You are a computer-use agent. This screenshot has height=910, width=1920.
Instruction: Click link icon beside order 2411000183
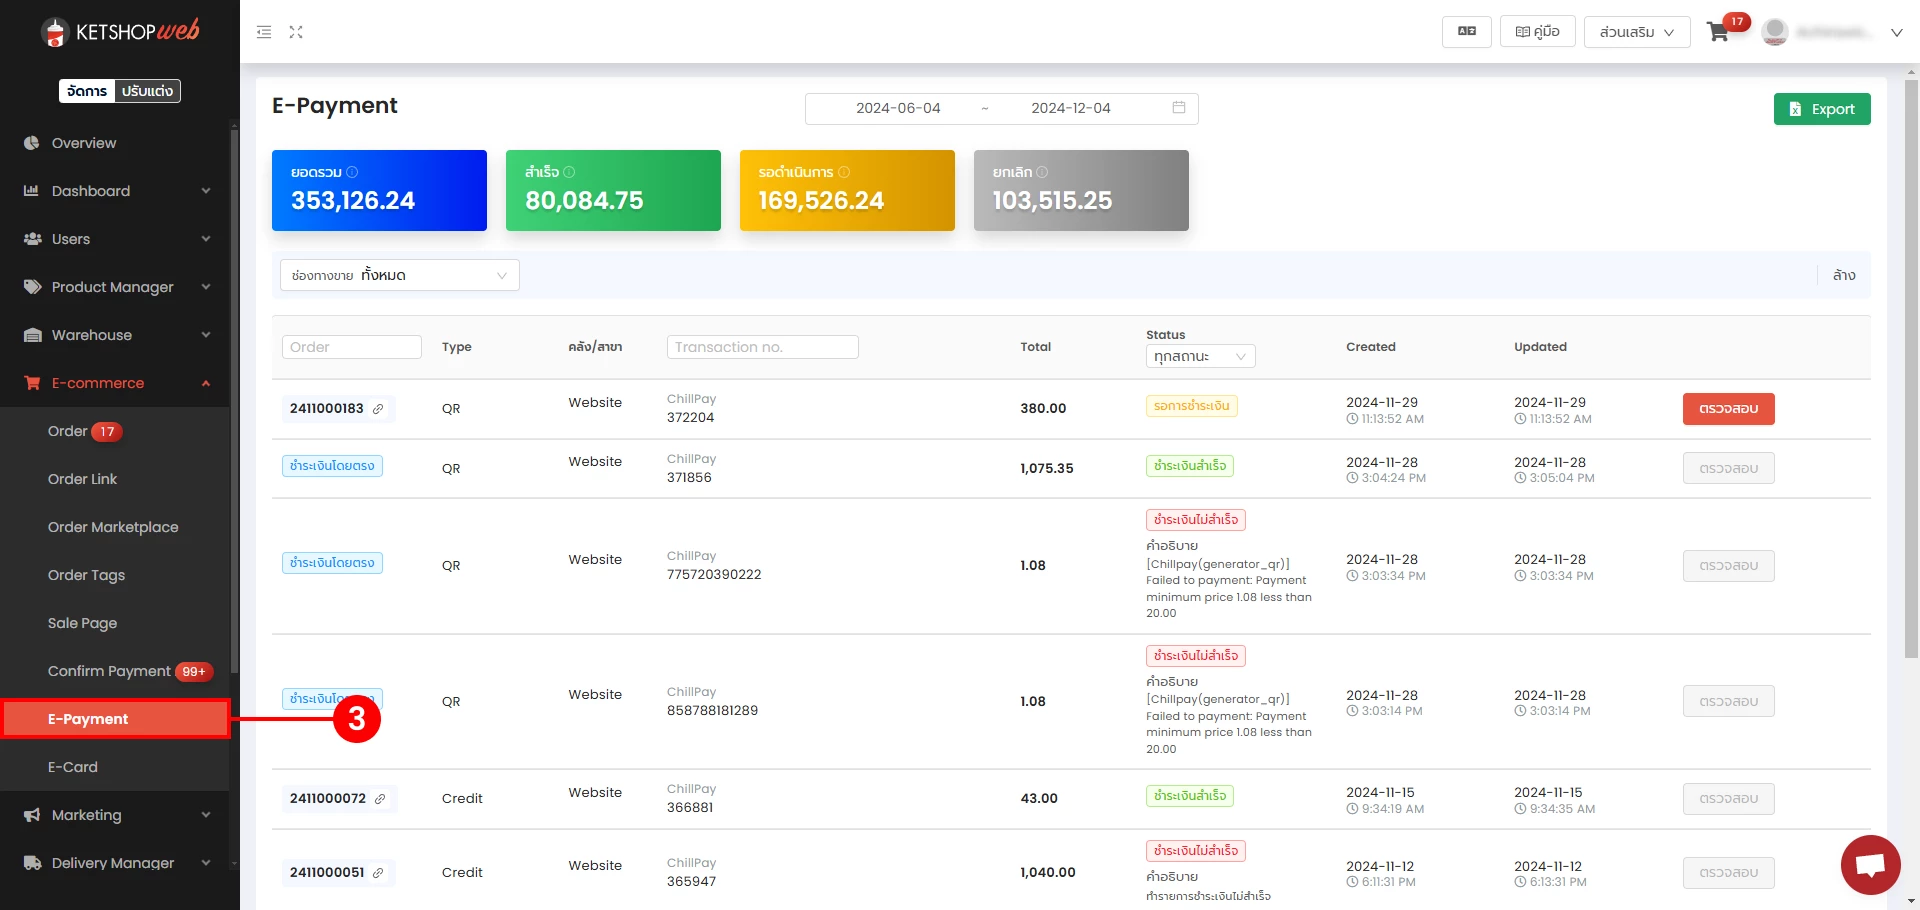click(x=378, y=409)
